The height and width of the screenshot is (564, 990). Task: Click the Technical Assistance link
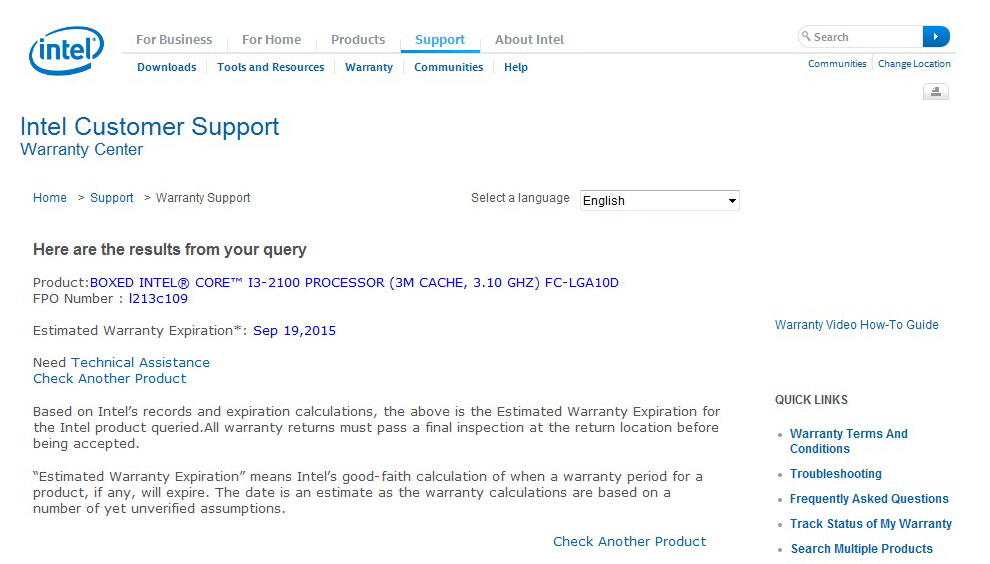(x=140, y=363)
